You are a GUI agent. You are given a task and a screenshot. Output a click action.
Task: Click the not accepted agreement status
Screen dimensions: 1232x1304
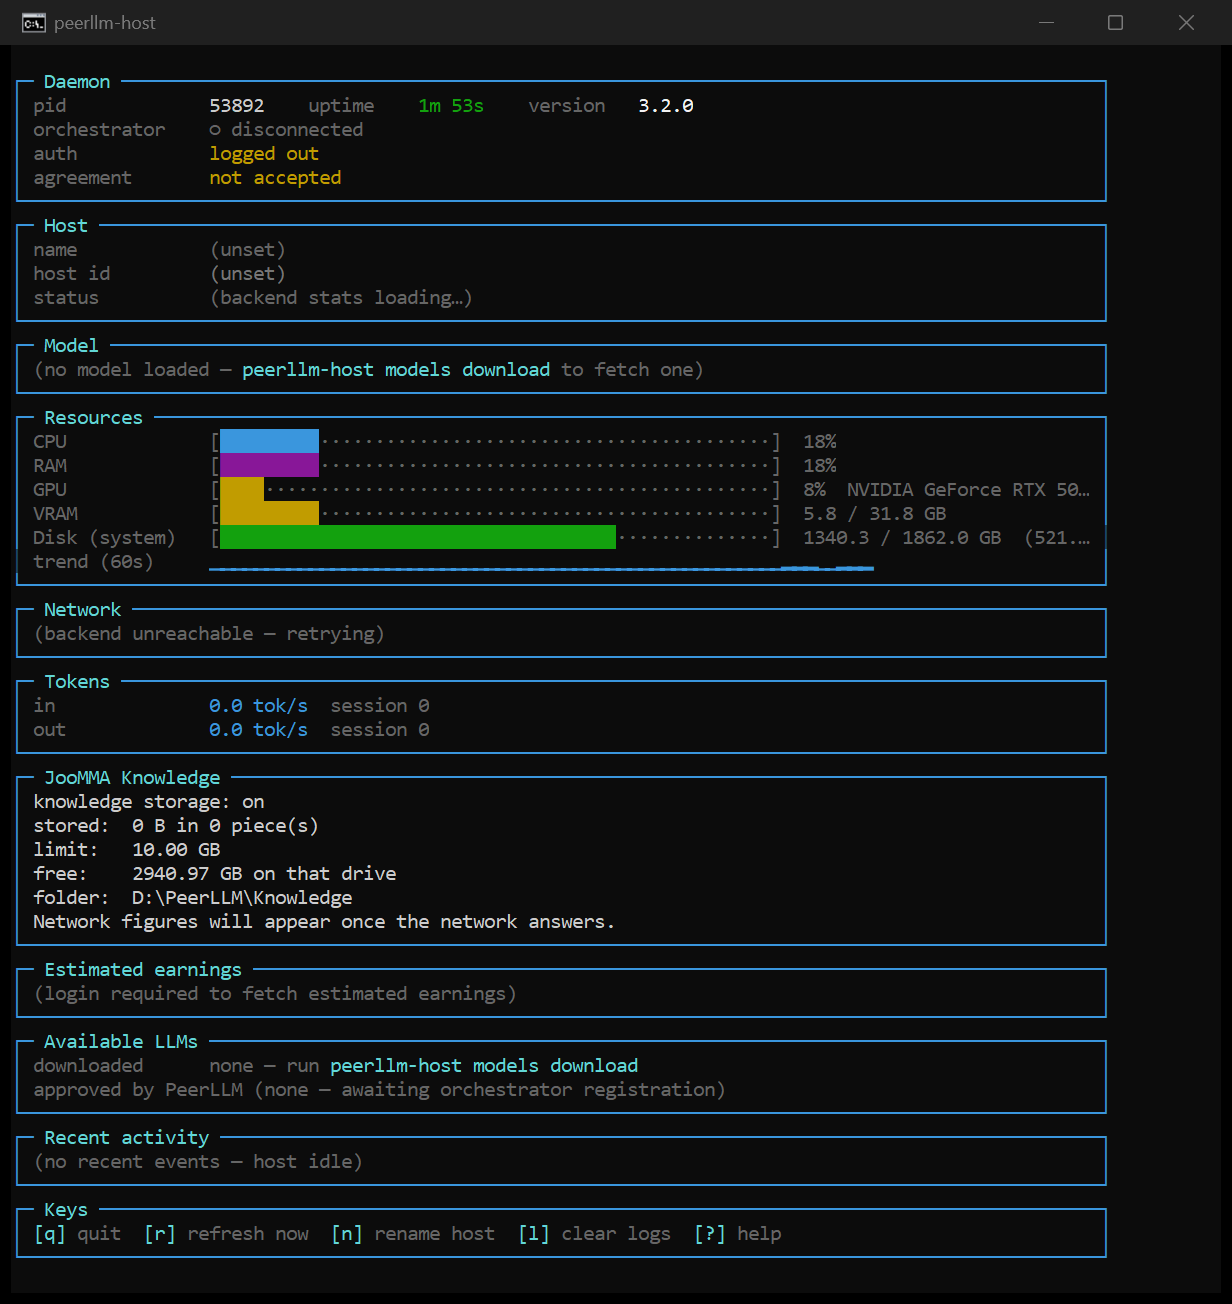[275, 178]
